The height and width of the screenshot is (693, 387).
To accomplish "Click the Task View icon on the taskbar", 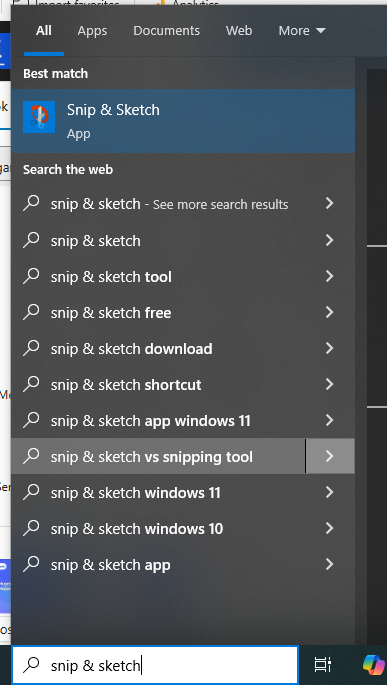I will pos(322,665).
